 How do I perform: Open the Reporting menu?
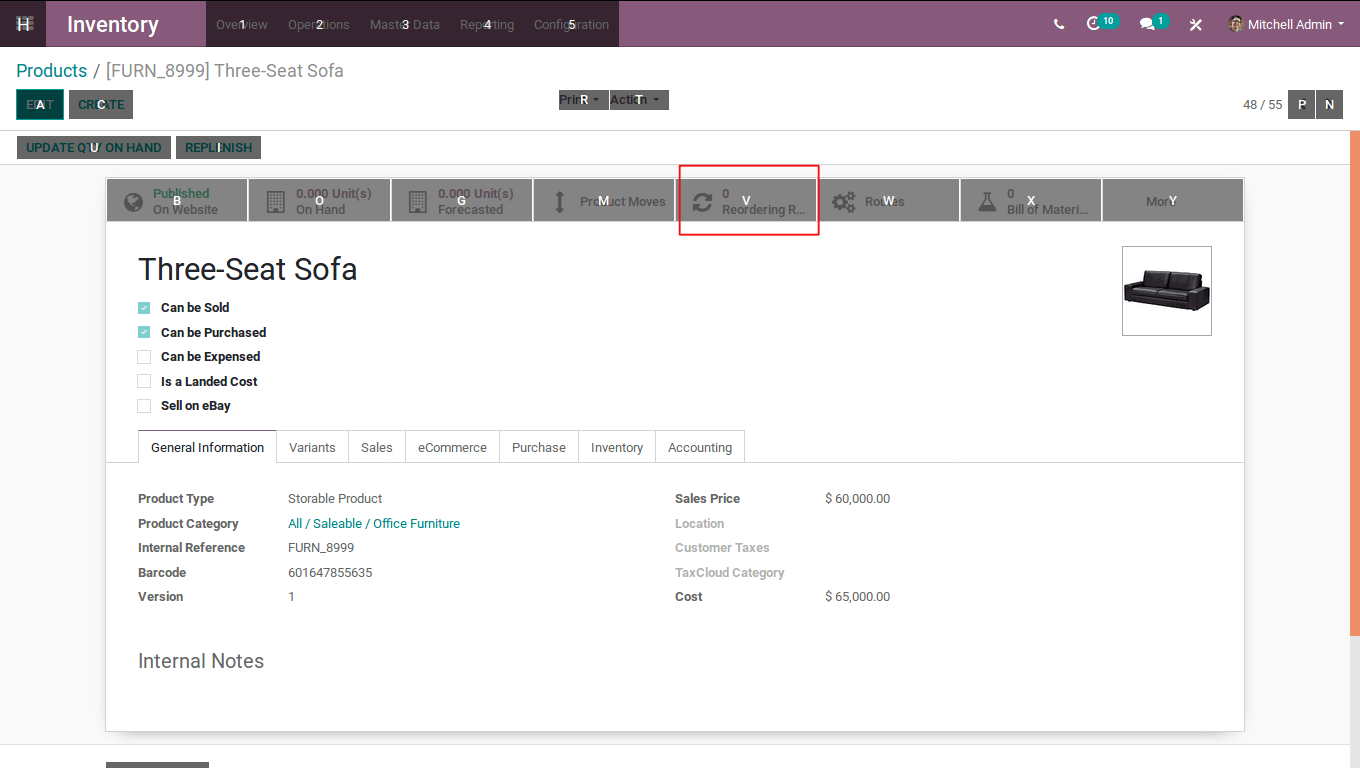click(487, 24)
